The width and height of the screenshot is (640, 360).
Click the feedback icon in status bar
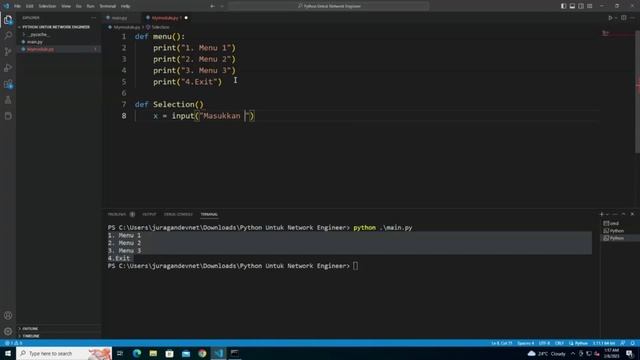pos(623,343)
